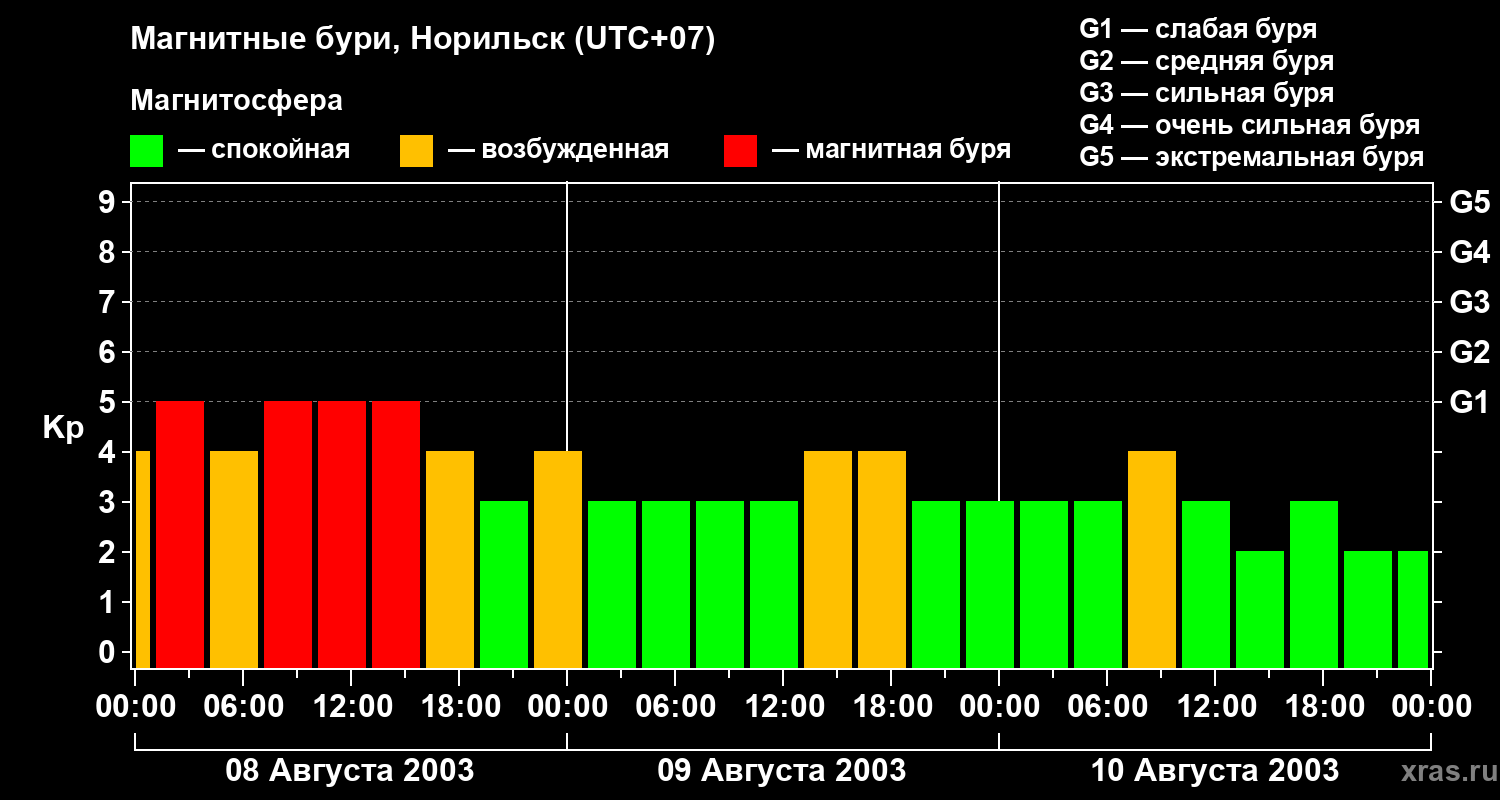Click the right-axis G5 label beside the chart

[1469, 202]
